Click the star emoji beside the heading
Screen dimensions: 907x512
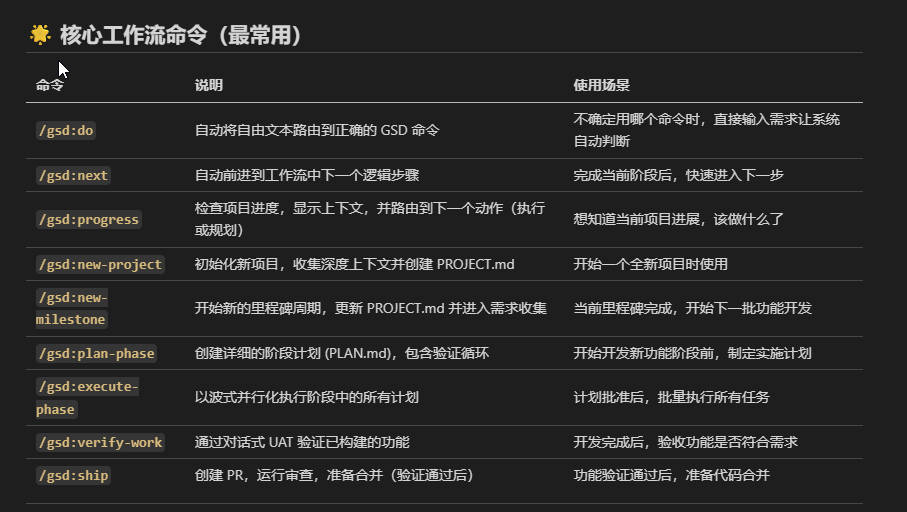point(40,35)
